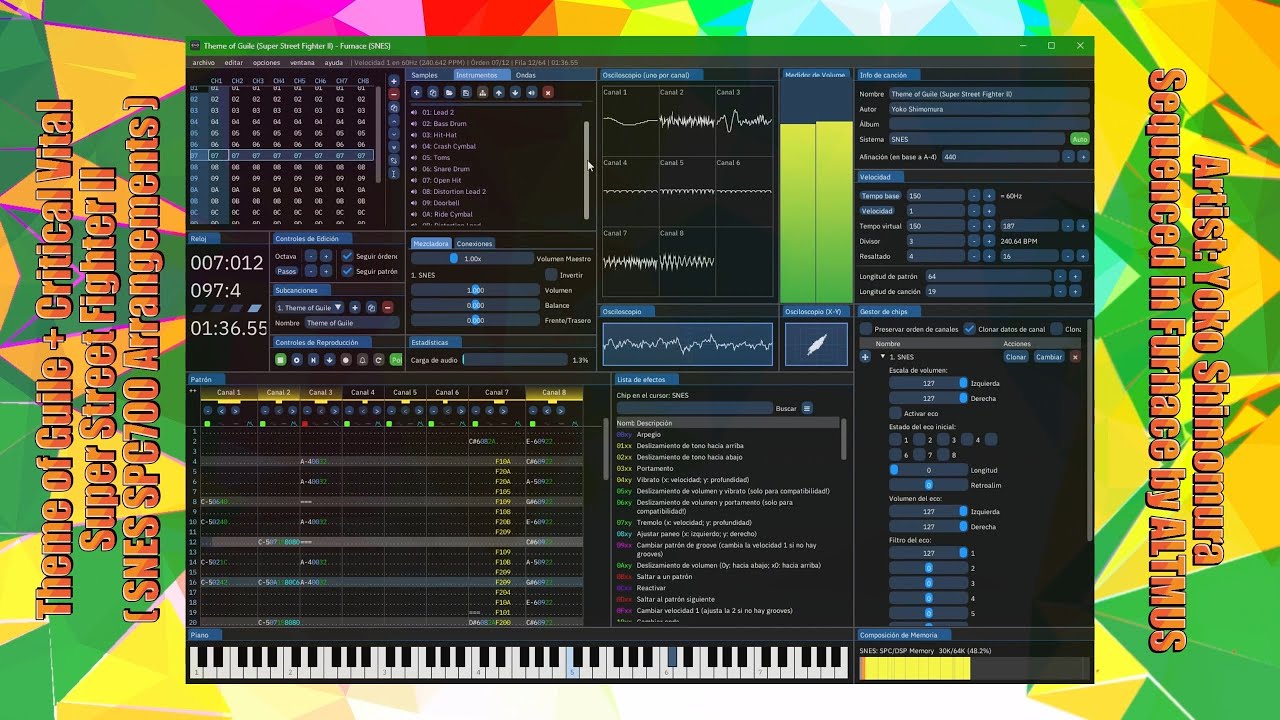1280x720 pixels.
Task: Adjust the Volumen Maestro slider
Action: pos(472,258)
